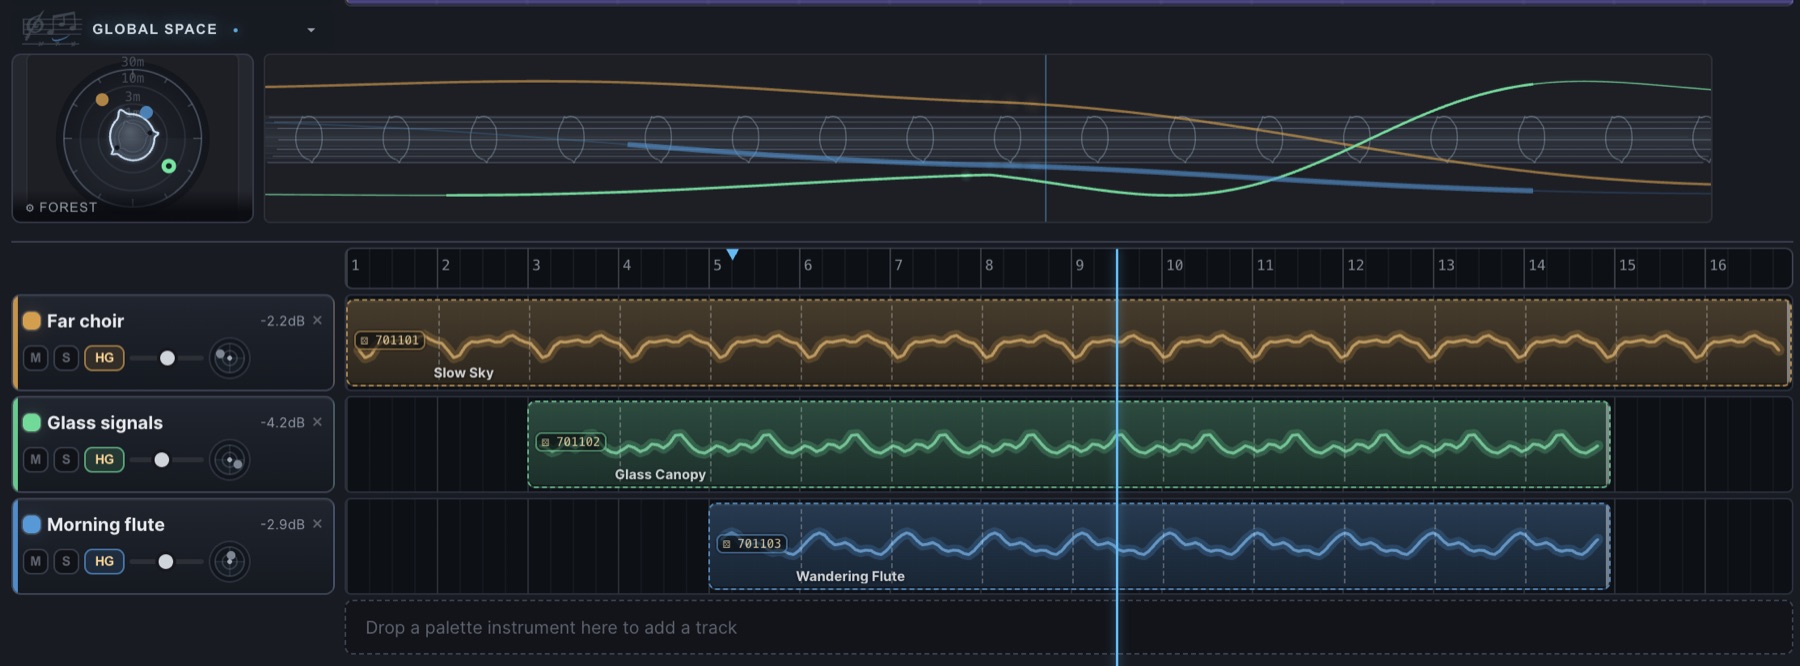Screen dimensions: 1800x666
Task: Click the Far choir orange color swatch
Action: [32, 321]
